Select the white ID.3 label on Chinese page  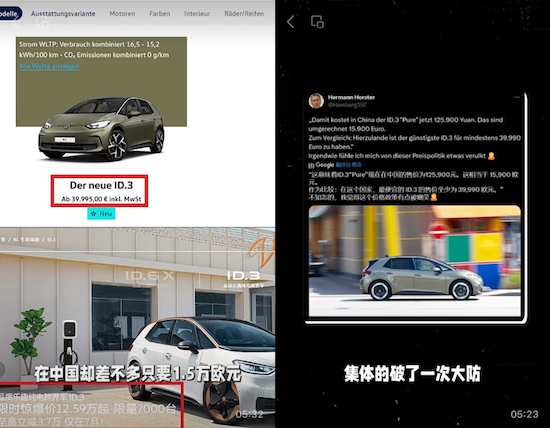pyautogui.click(x=243, y=276)
